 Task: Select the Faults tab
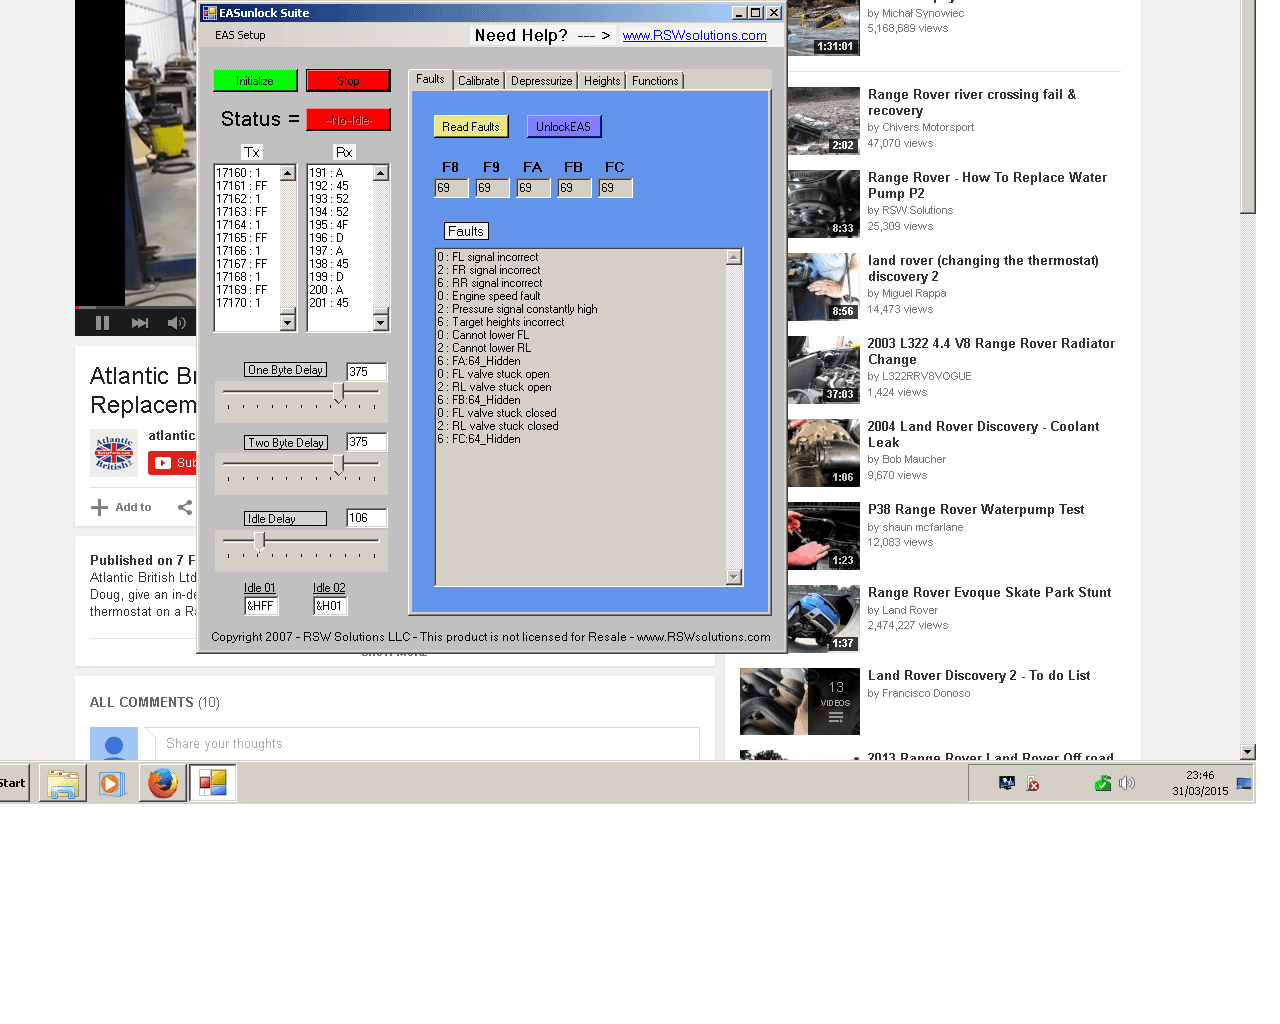[x=430, y=80]
